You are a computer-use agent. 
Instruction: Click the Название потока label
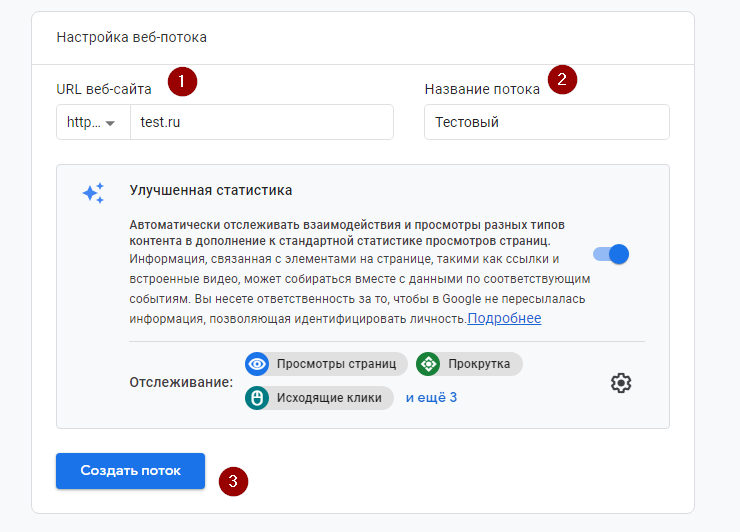click(482, 89)
